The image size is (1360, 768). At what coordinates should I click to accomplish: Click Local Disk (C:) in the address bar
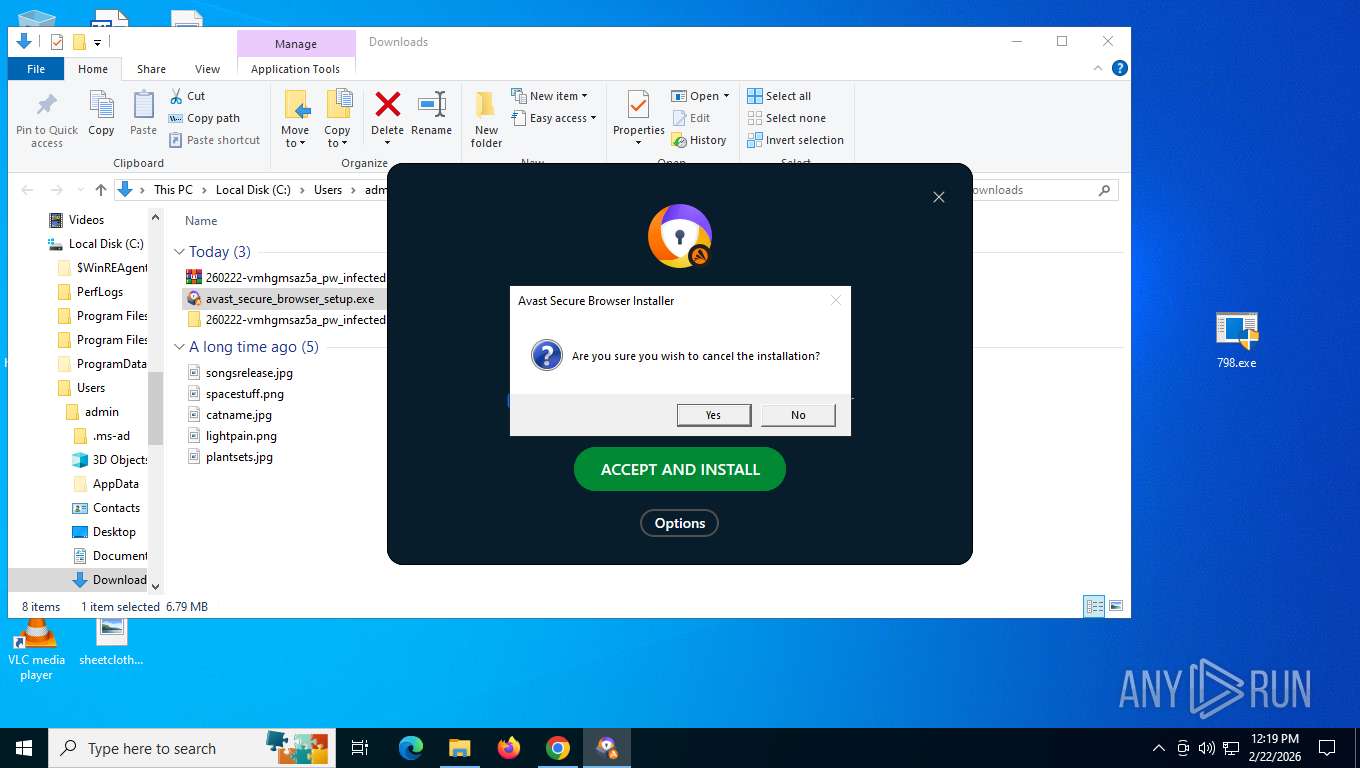pos(253,190)
